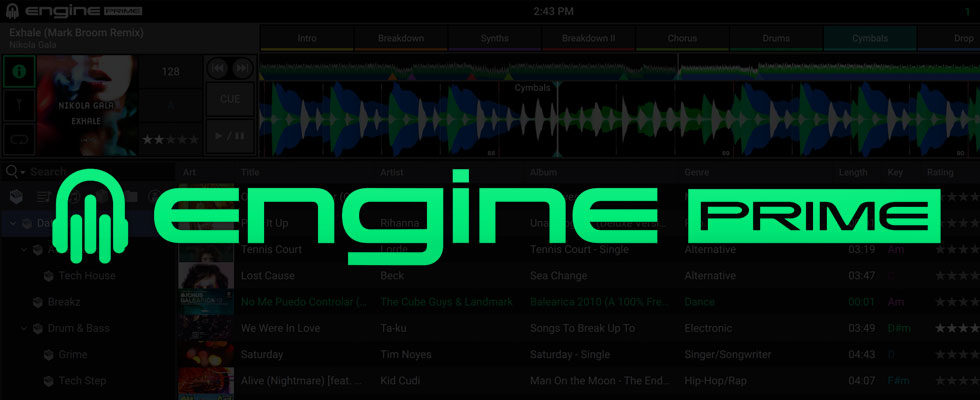Viewport: 980px width, 400px height.
Task: Jump to the Breakdown cue tab
Action: pos(401,38)
